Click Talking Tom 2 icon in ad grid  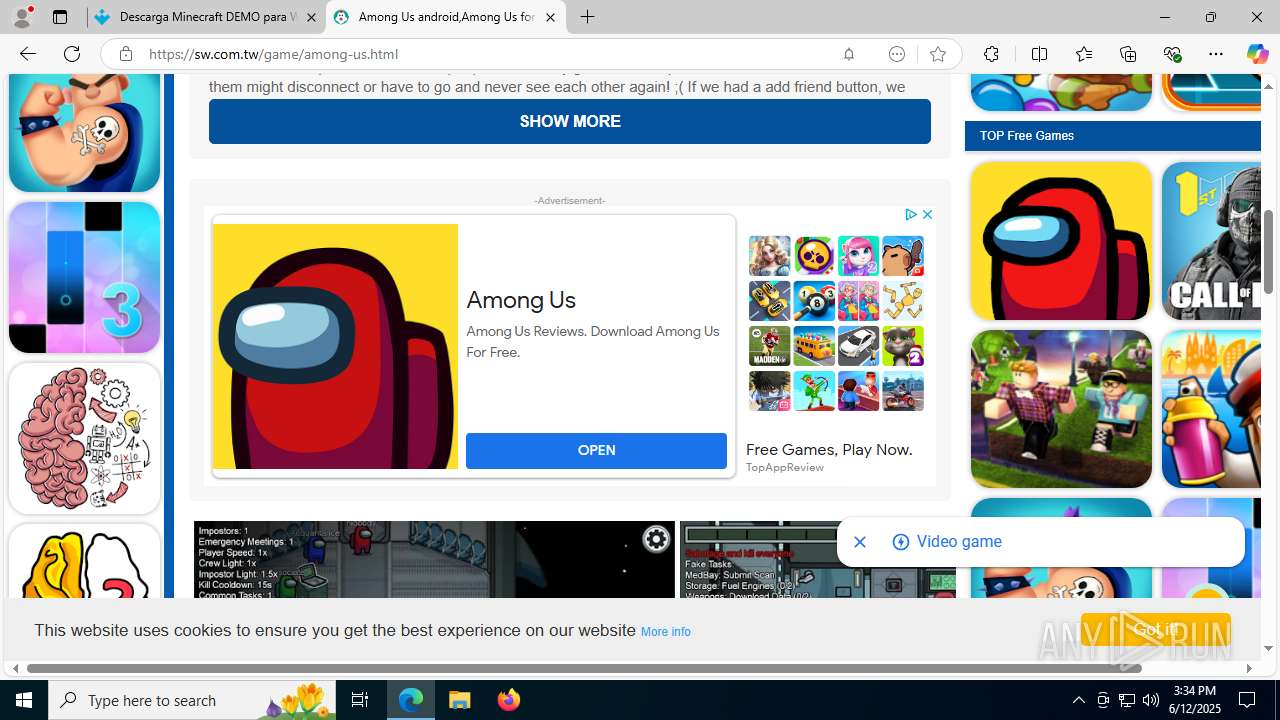point(903,346)
